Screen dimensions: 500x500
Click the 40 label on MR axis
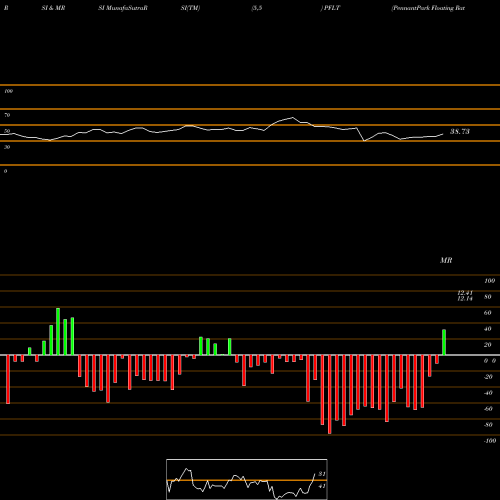[x=488, y=329]
